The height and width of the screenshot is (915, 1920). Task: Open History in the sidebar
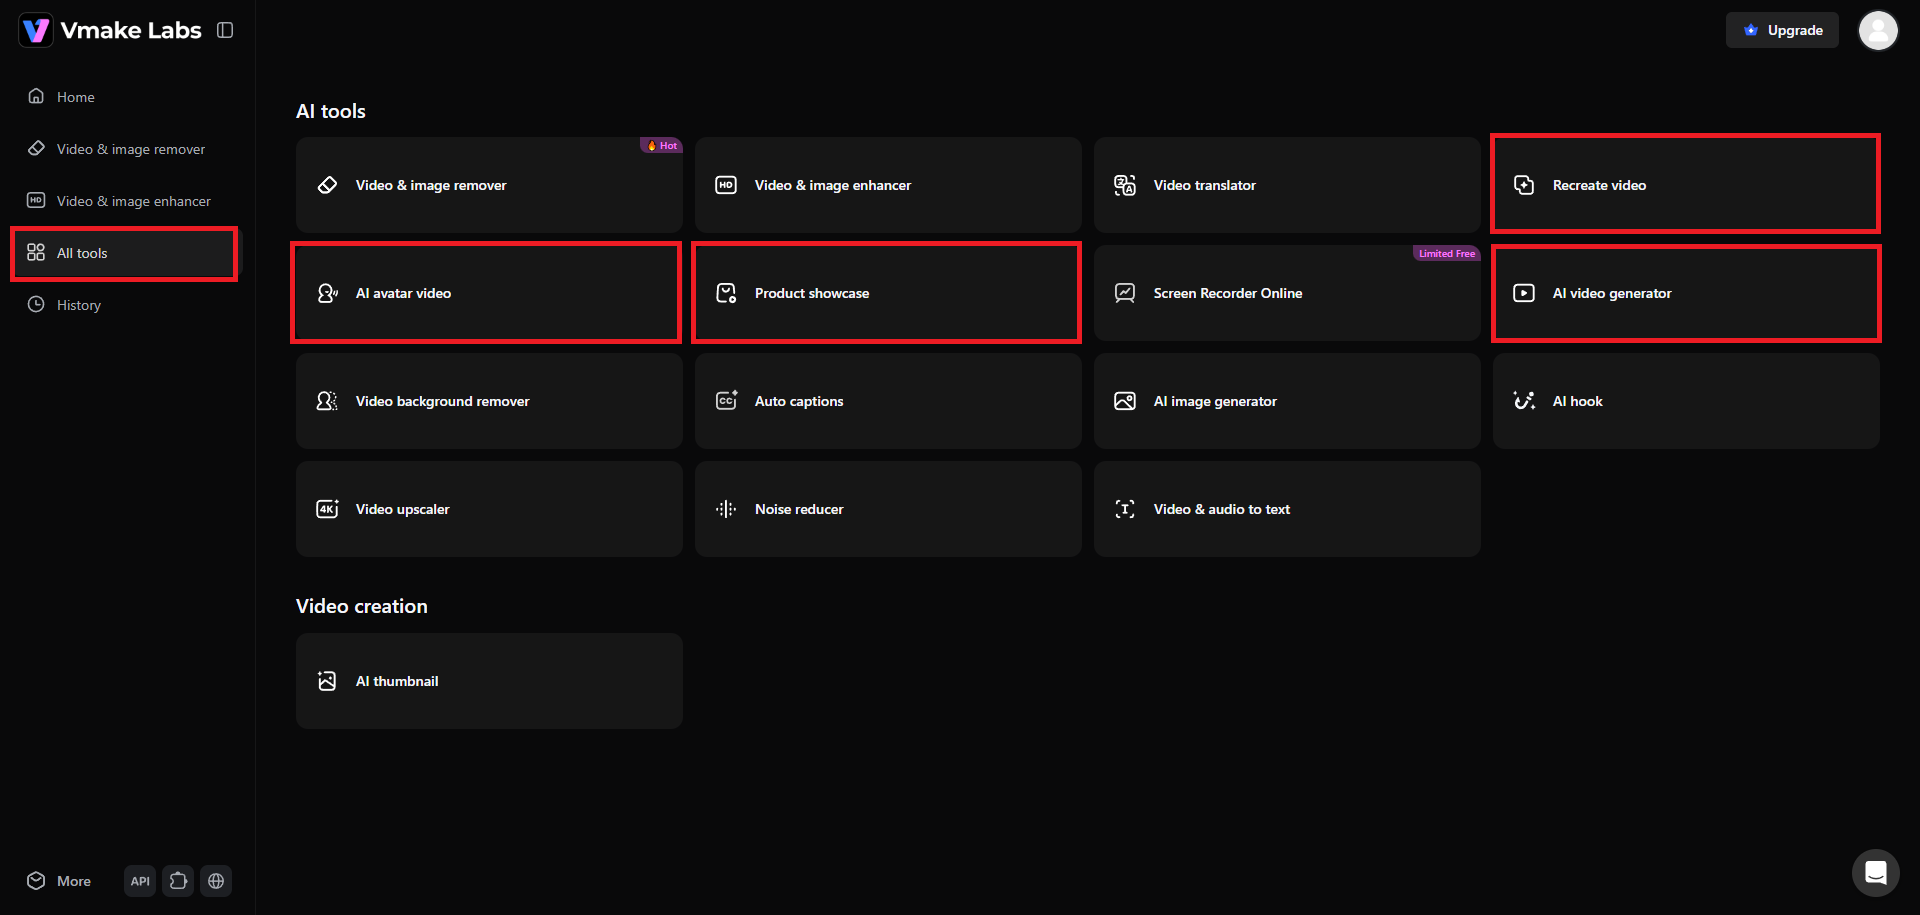click(x=79, y=305)
